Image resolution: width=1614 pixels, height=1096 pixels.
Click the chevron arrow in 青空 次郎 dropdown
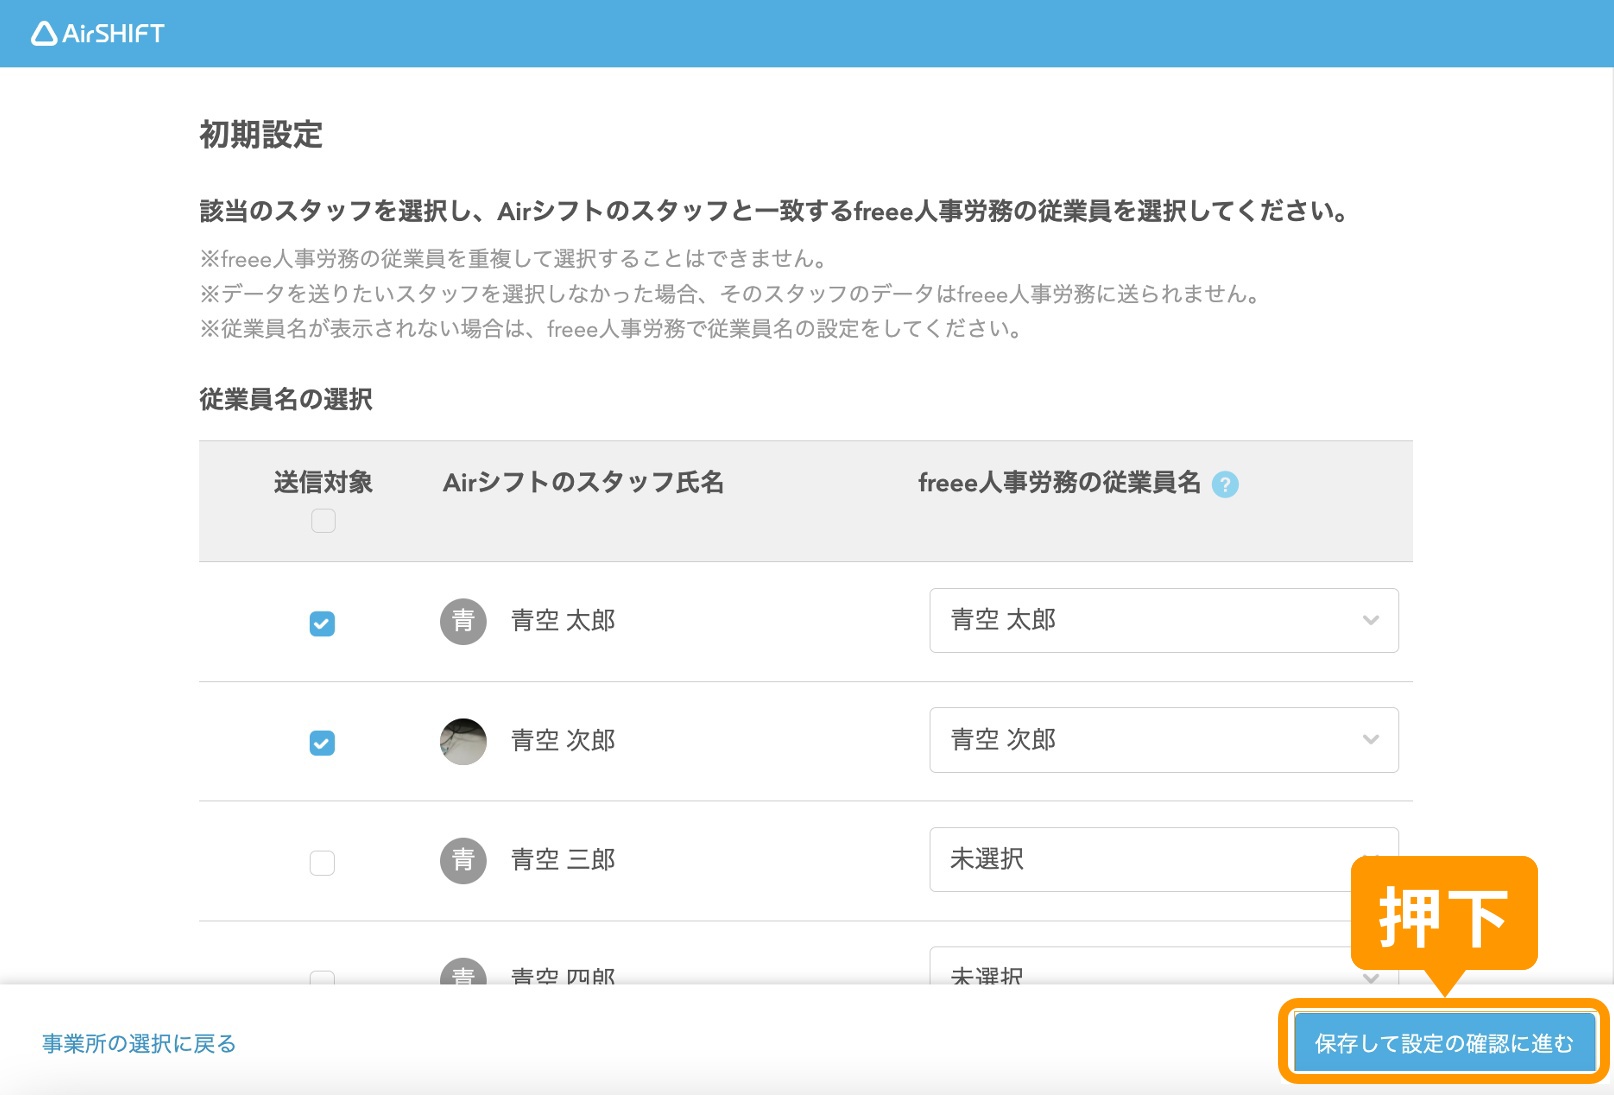coord(1370,740)
